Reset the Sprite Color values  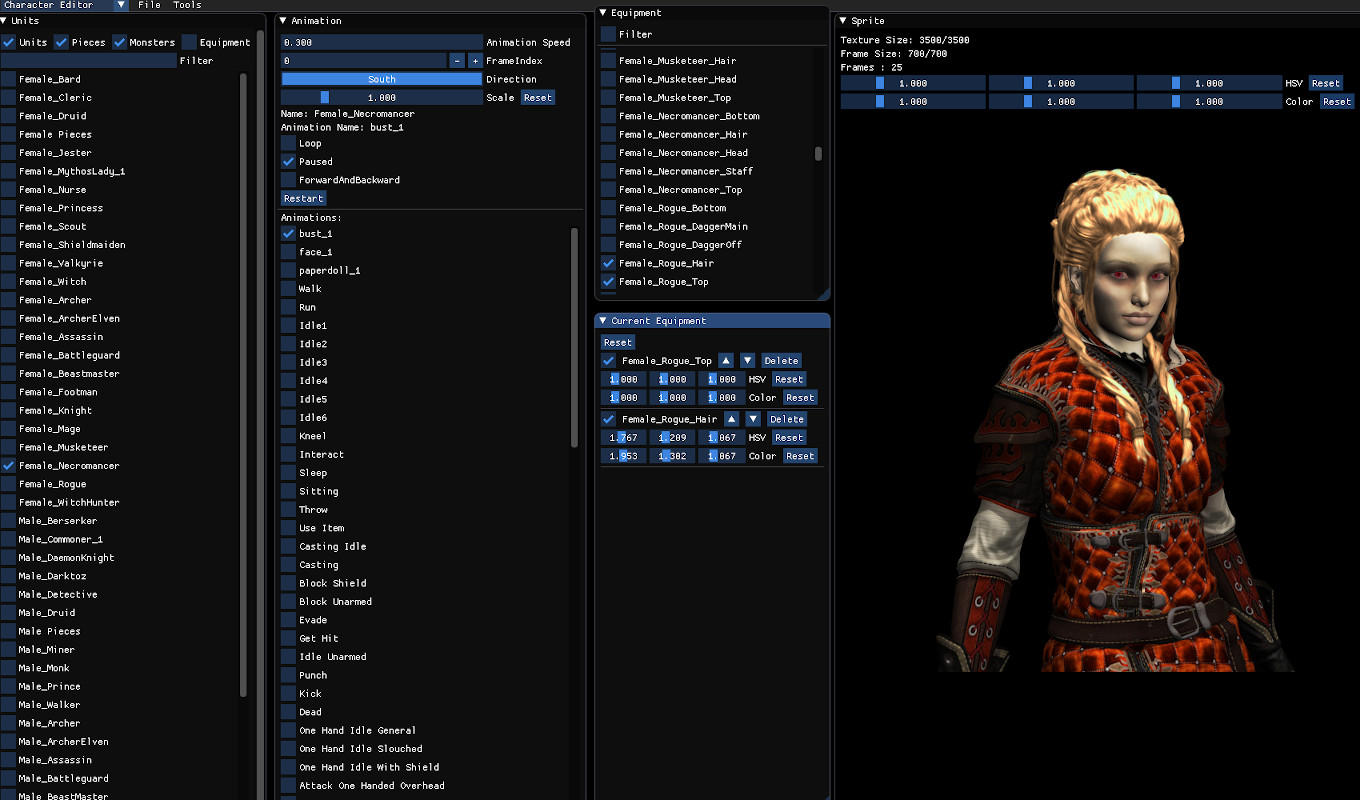1337,102
